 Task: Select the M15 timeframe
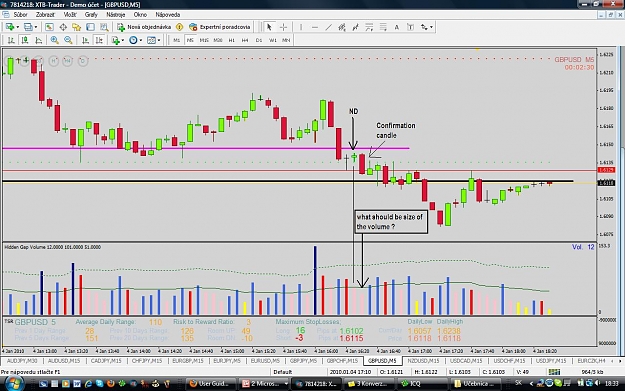[x=204, y=40]
